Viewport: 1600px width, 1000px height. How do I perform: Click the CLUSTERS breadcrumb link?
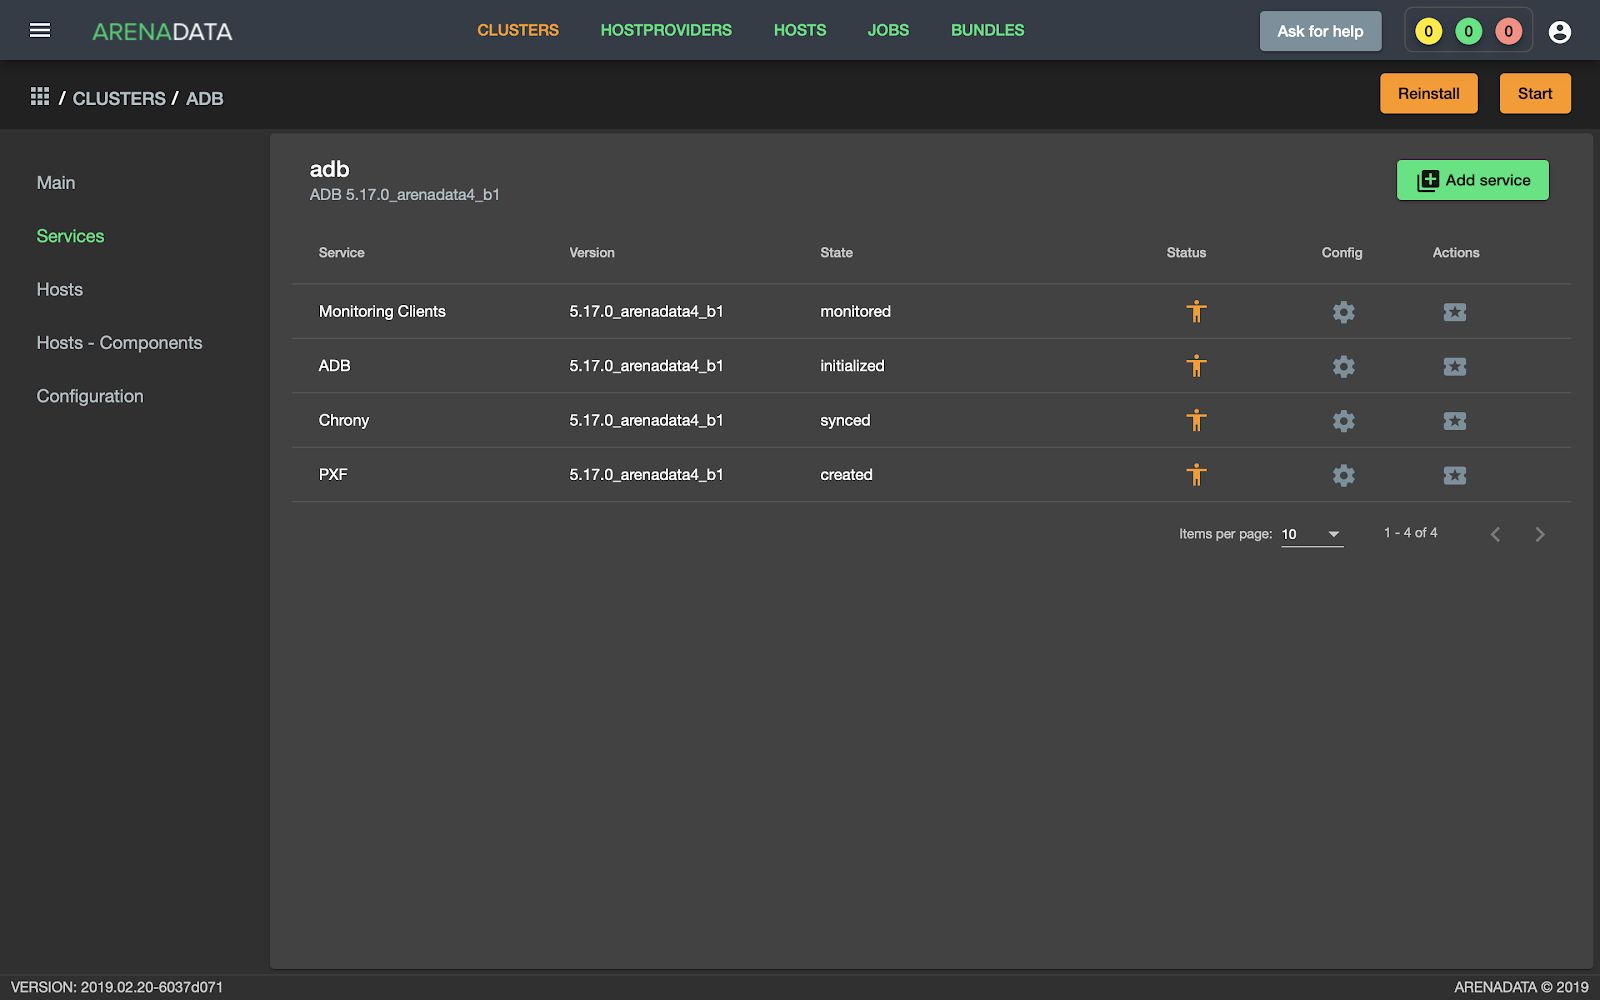click(x=119, y=98)
